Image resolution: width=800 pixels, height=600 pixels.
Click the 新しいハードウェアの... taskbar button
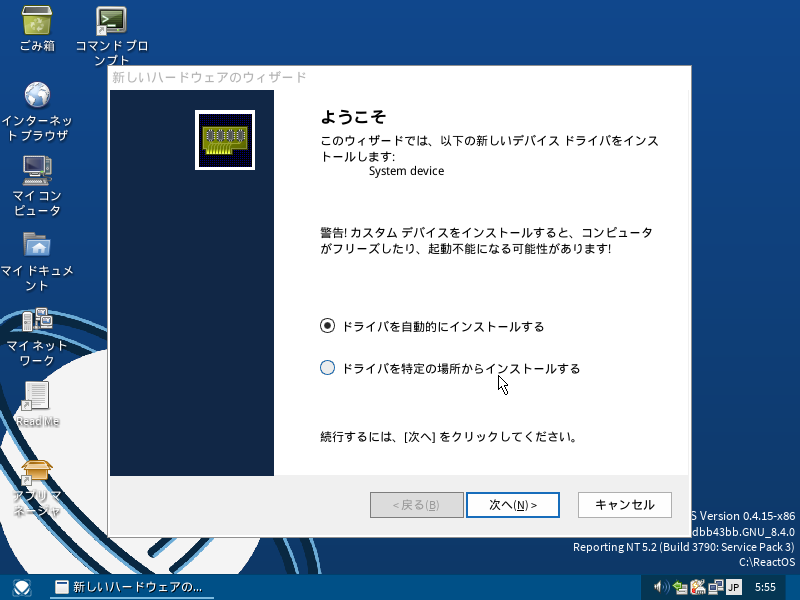pos(132,587)
